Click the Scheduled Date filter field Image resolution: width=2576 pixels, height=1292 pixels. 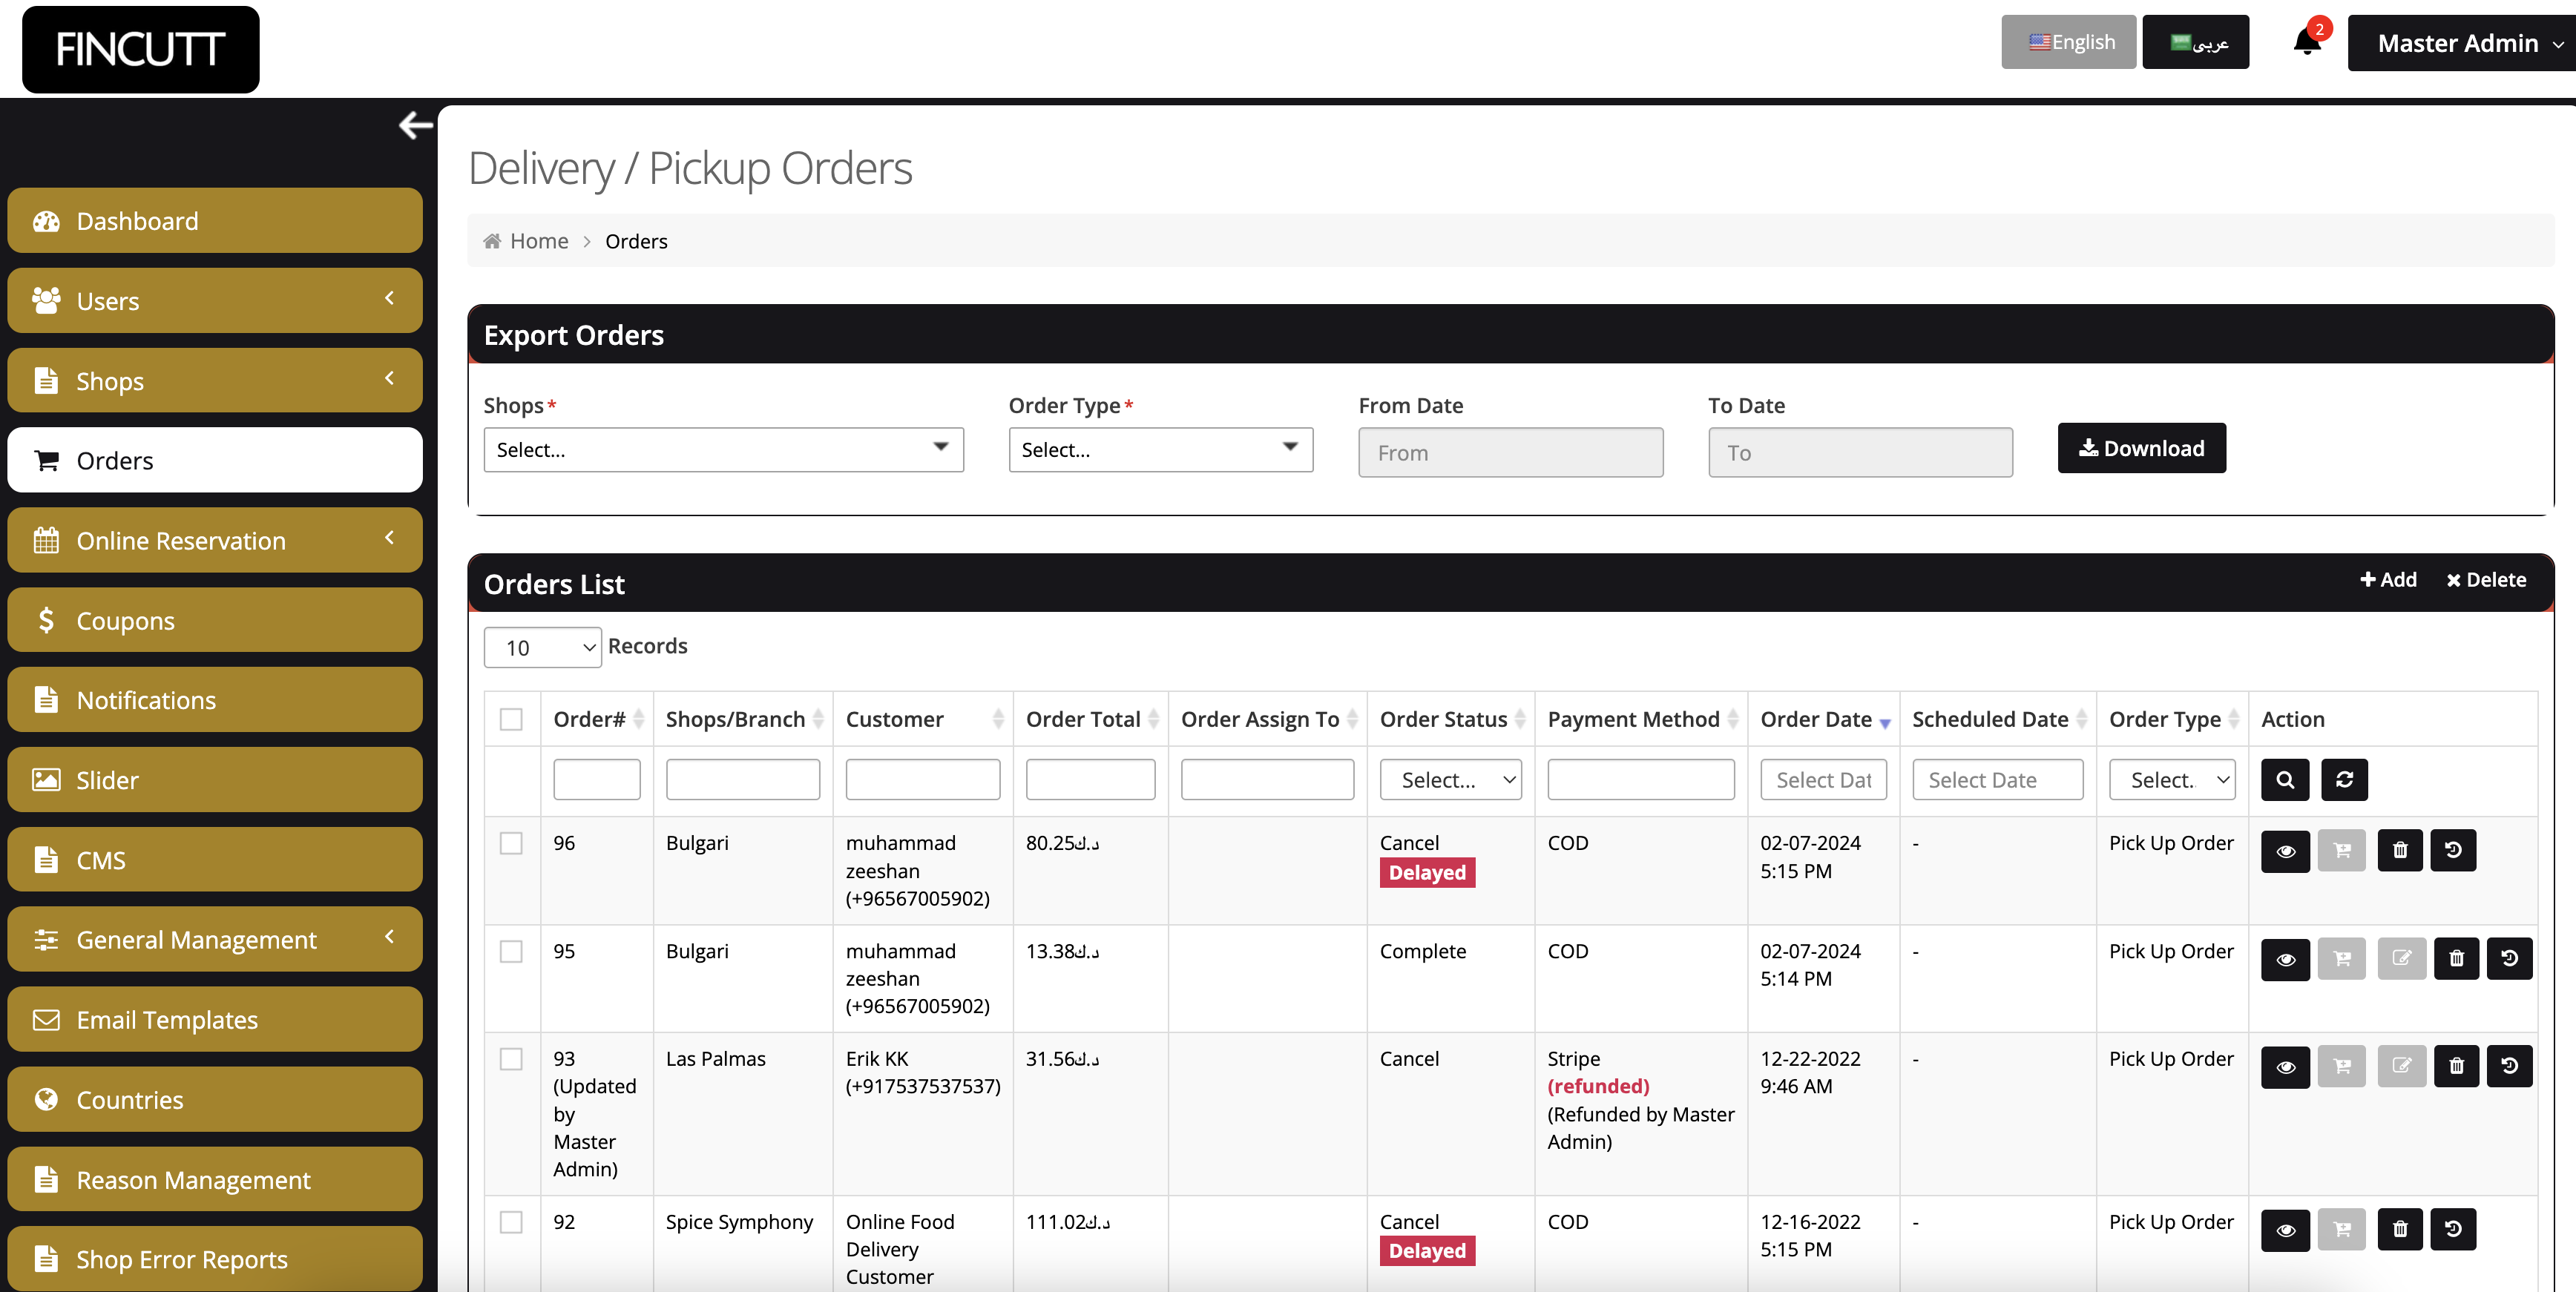[1997, 779]
